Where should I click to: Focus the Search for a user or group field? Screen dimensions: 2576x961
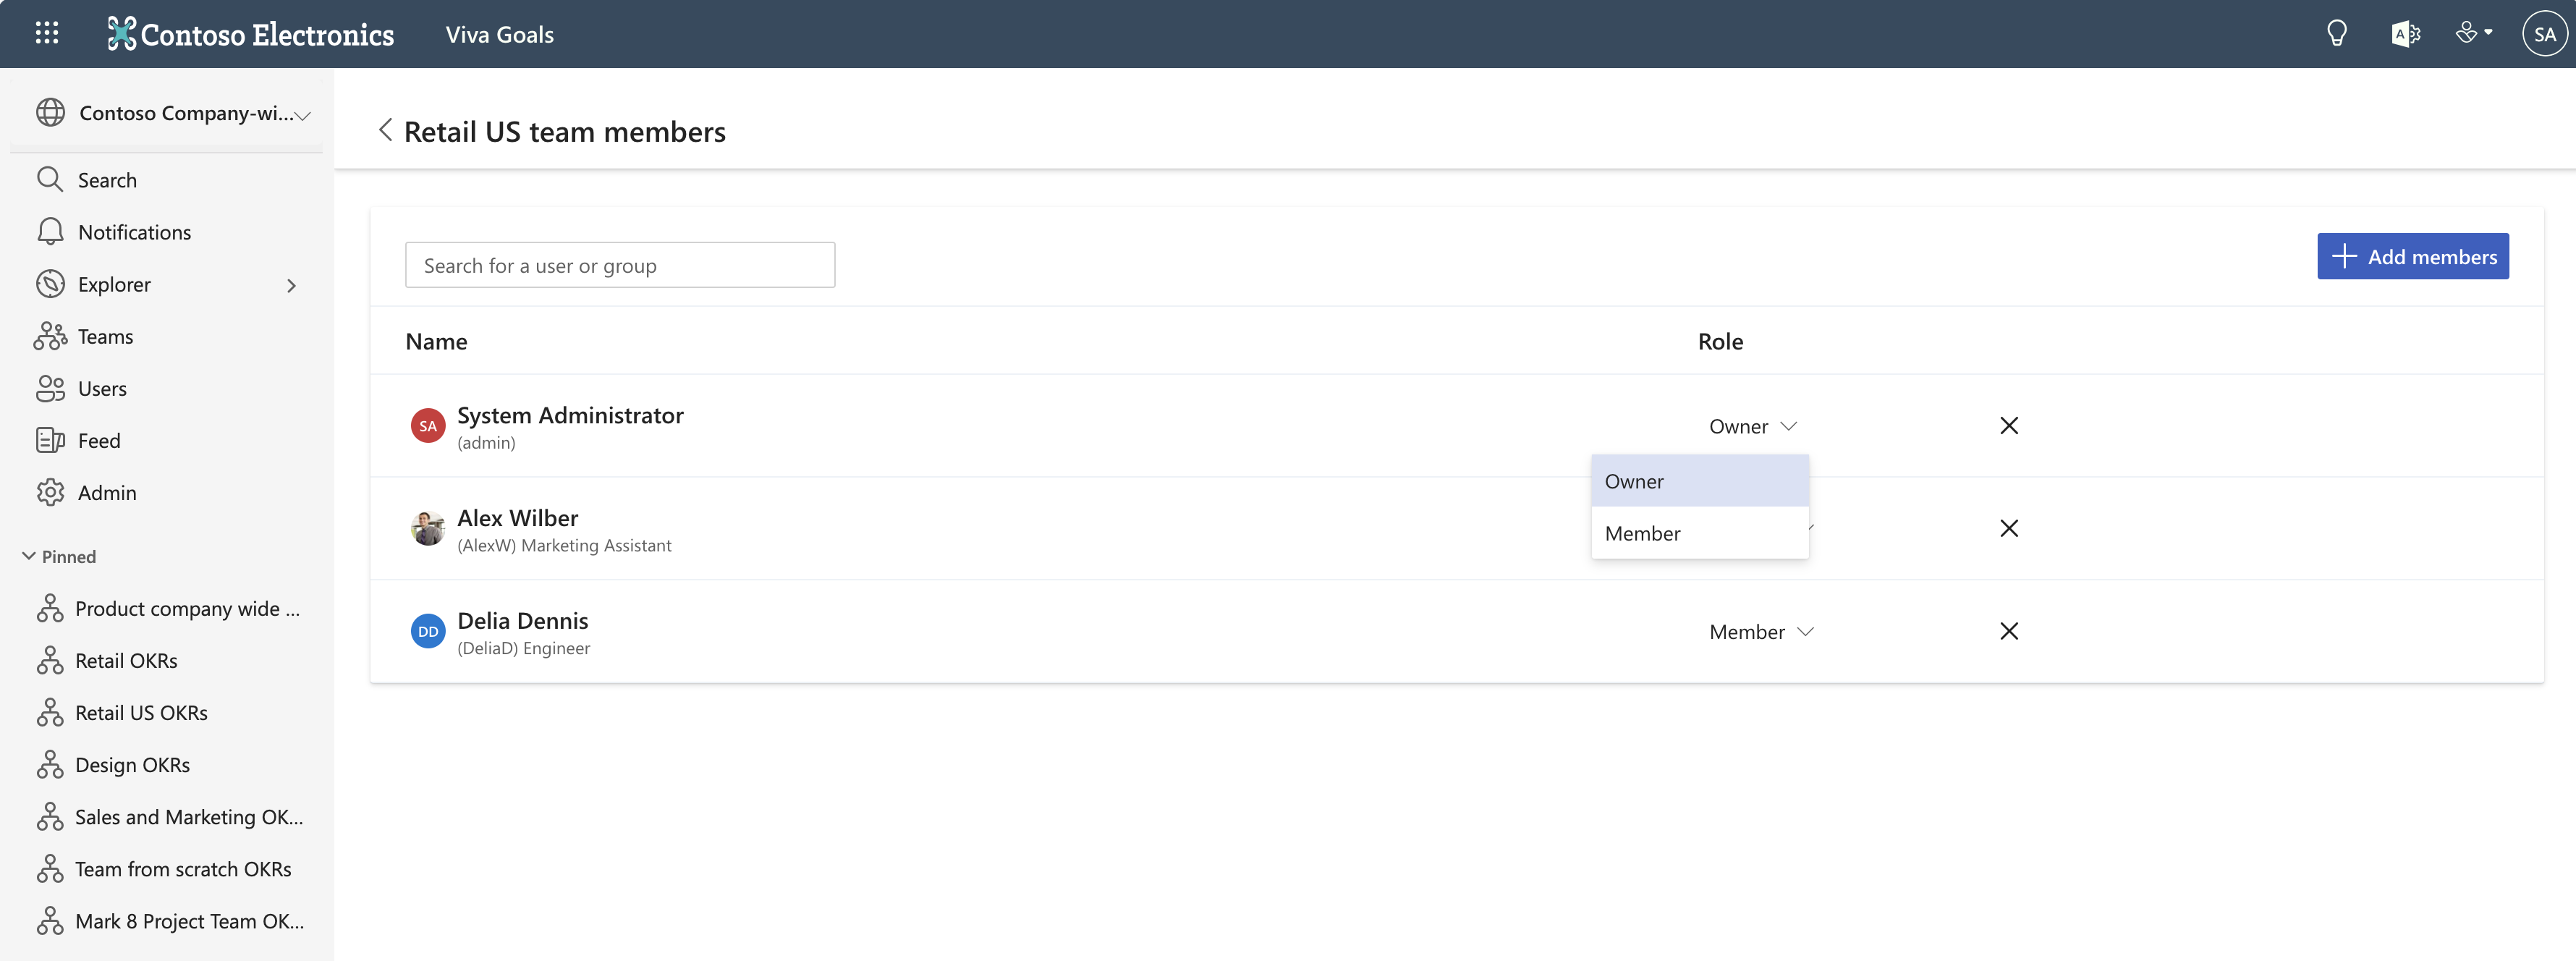(x=620, y=265)
